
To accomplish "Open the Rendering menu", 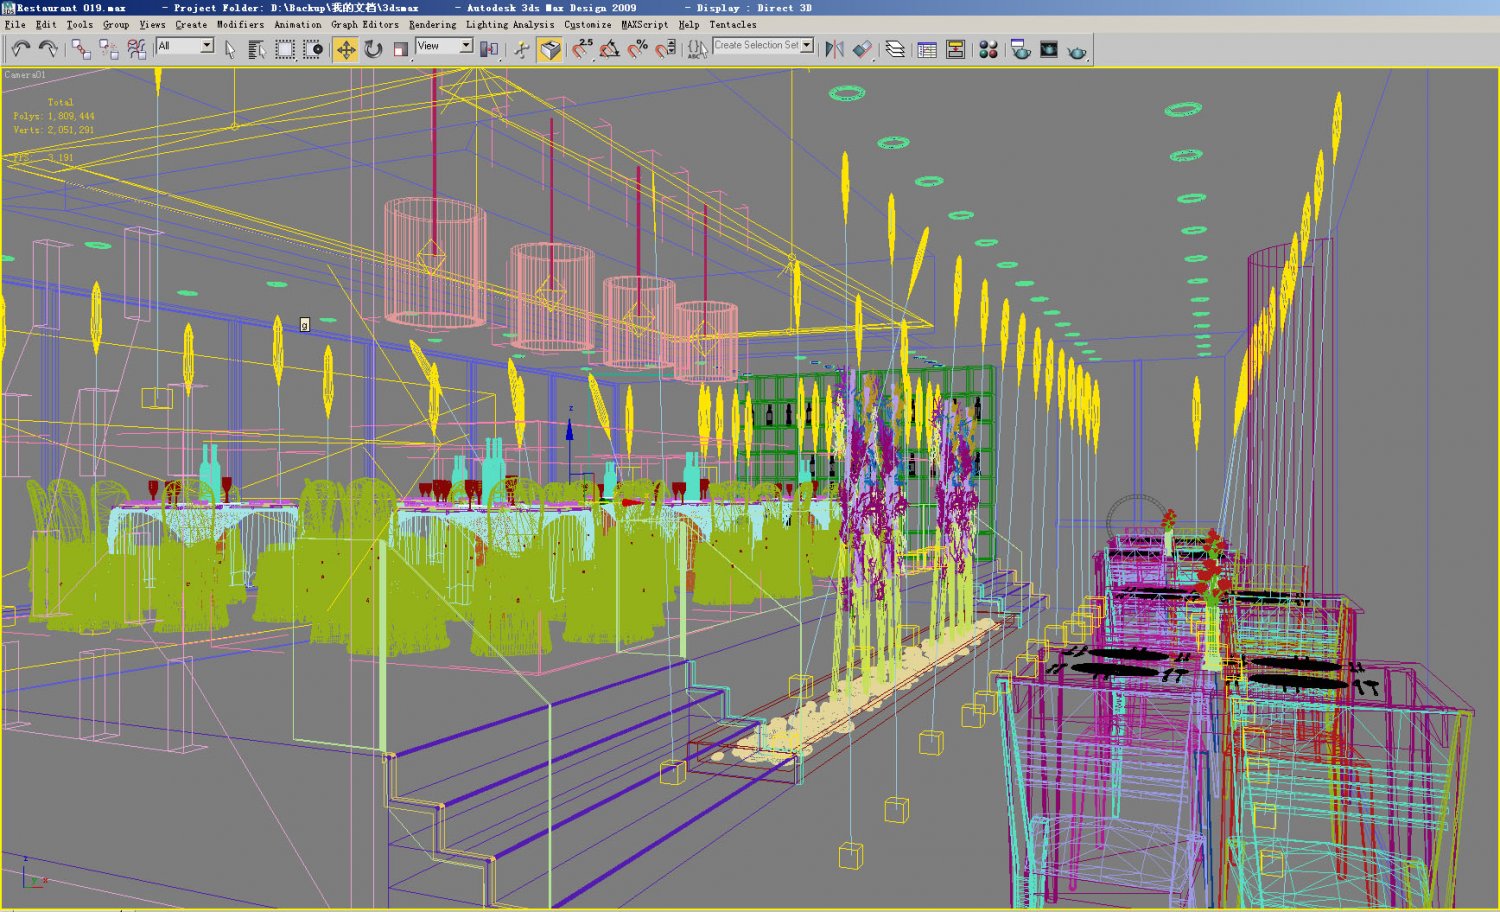I will coord(432,24).
